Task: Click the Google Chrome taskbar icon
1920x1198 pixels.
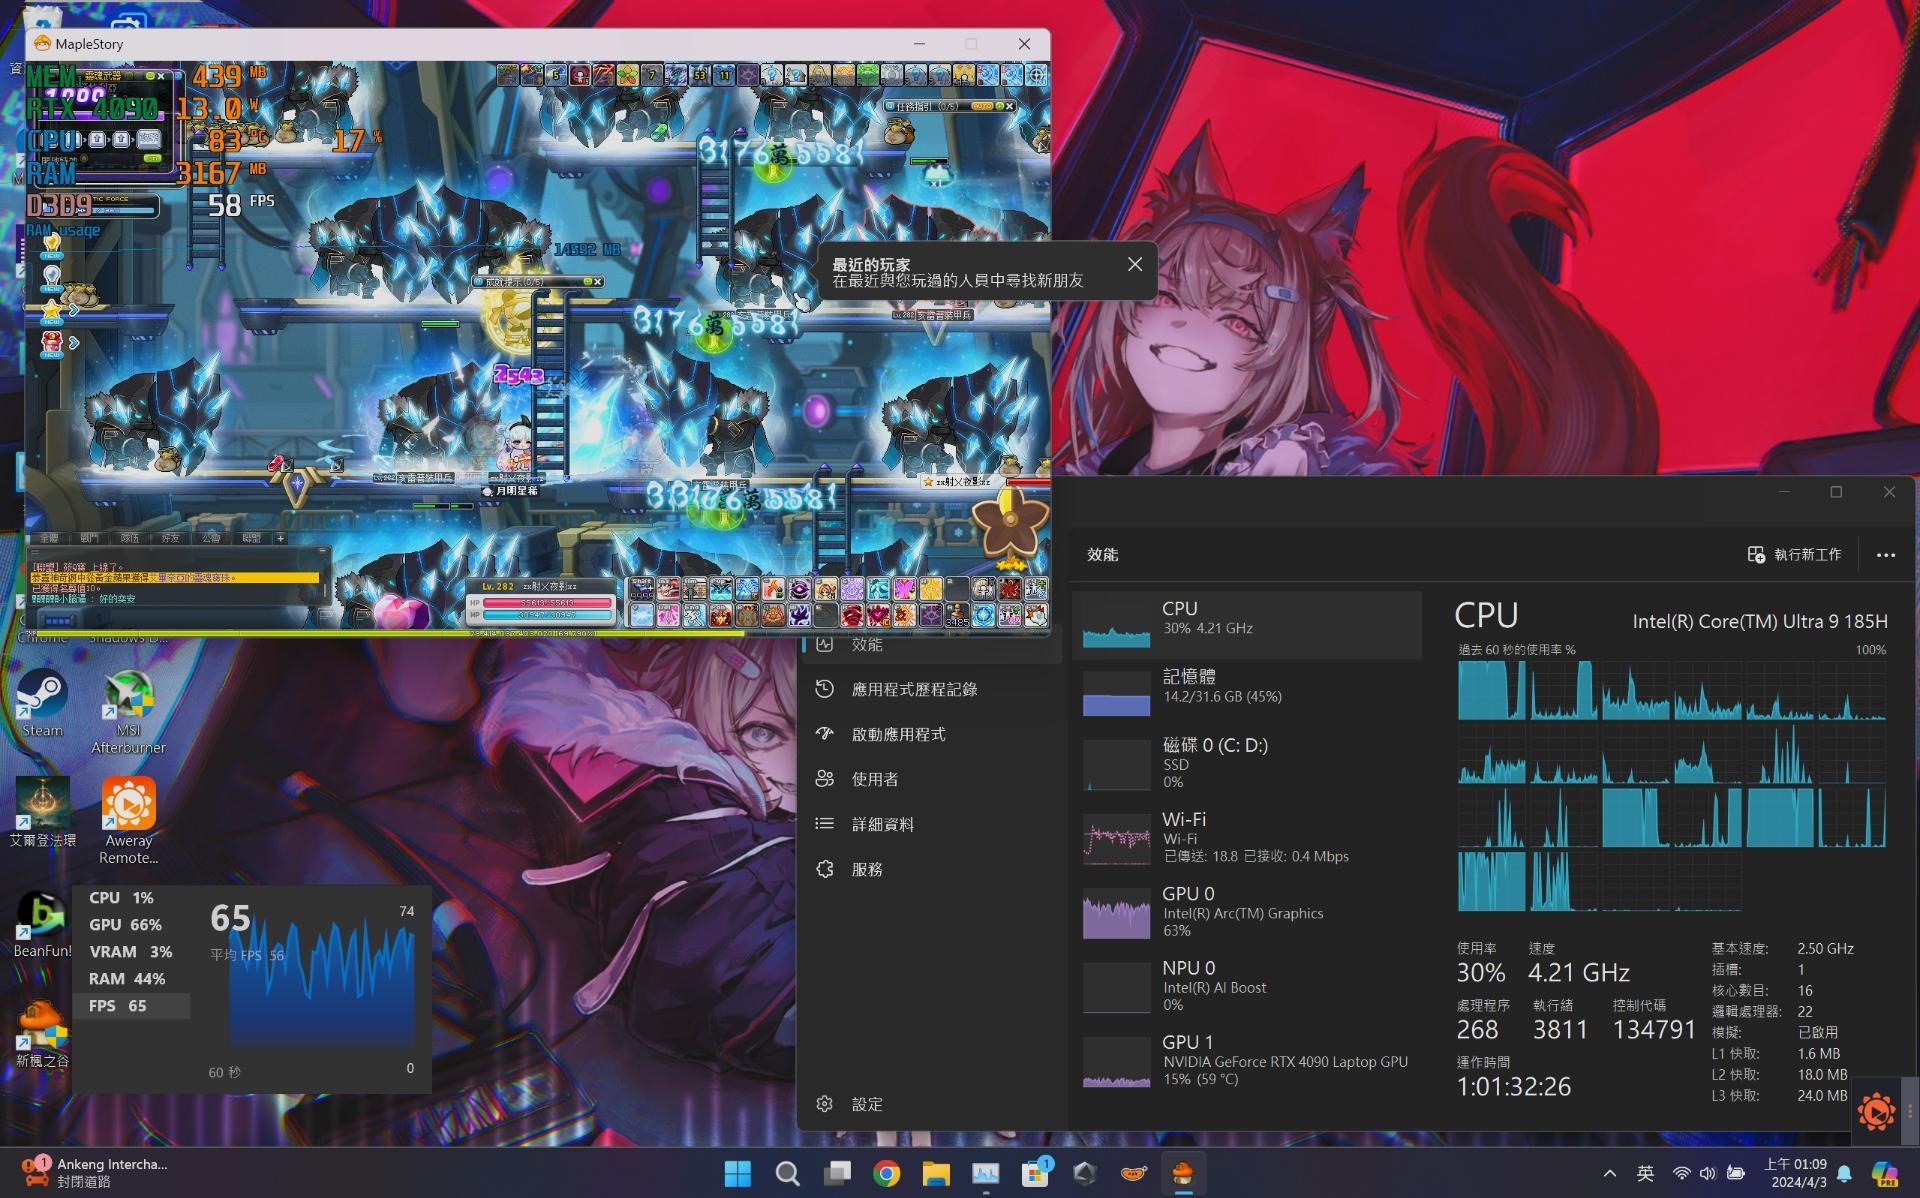Action: point(886,1172)
